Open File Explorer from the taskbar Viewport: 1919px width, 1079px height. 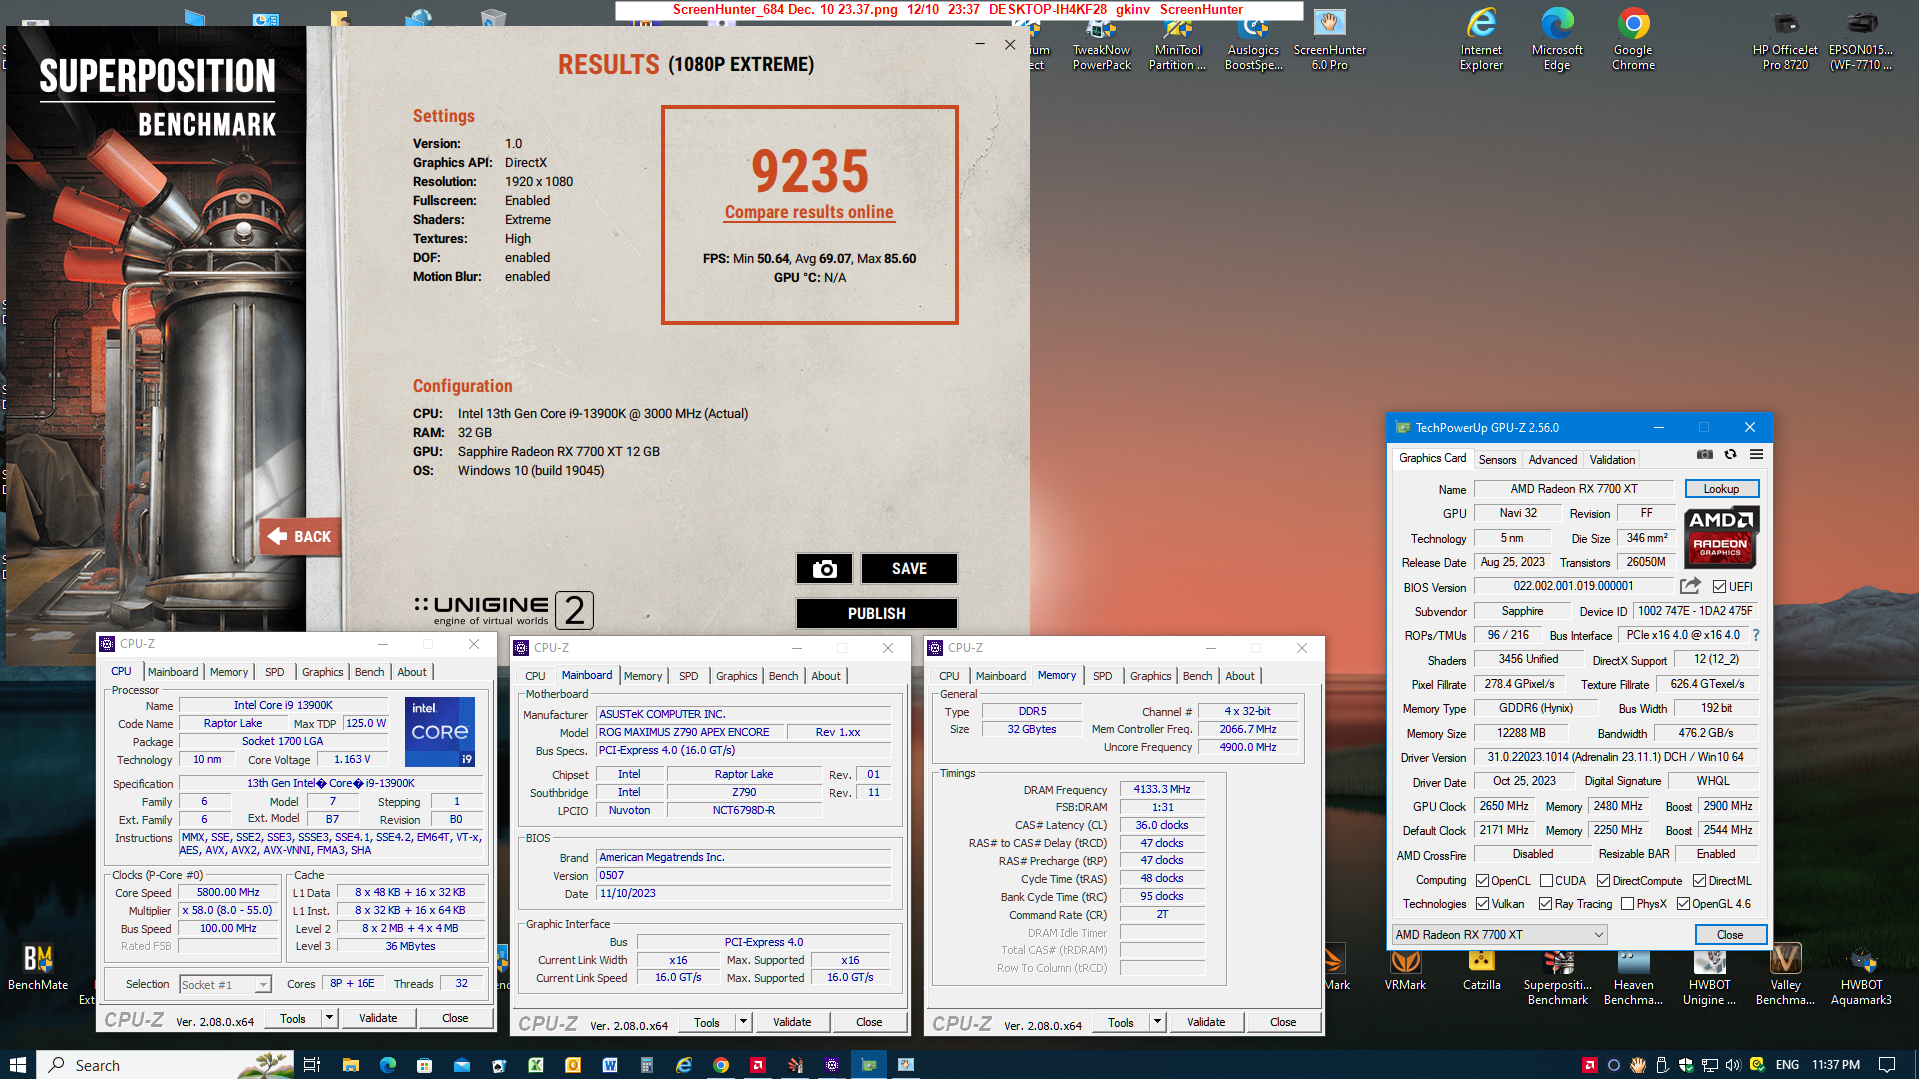tap(350, 1065)
